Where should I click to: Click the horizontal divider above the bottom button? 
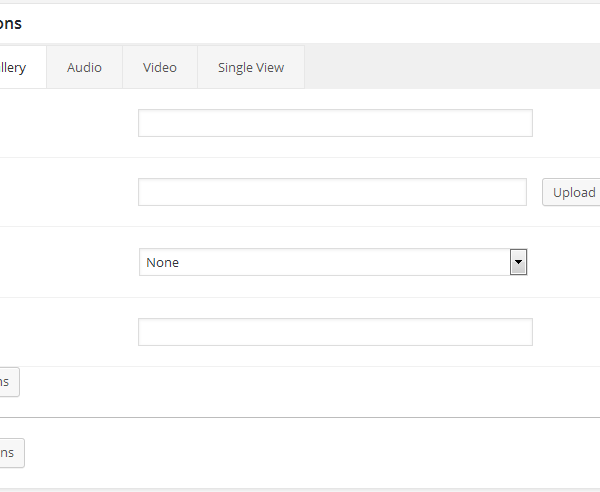(300, 417)
